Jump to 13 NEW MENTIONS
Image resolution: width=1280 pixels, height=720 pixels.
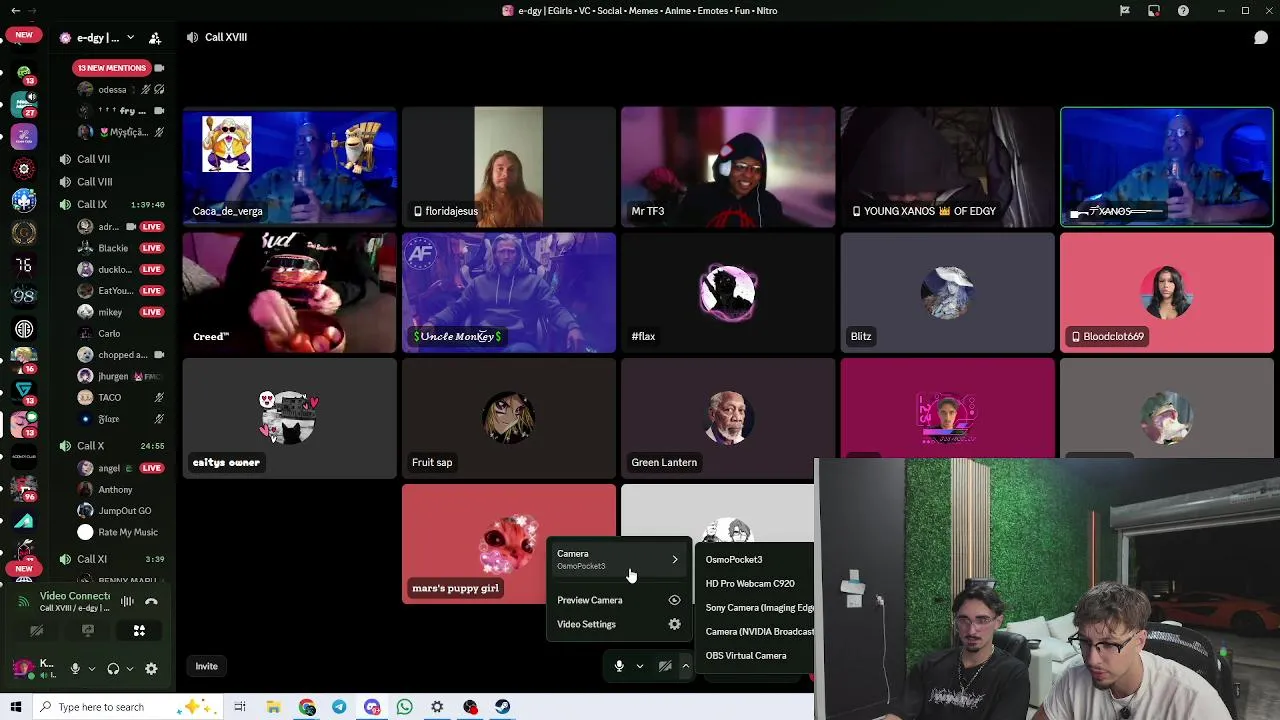tap(111, 68)
